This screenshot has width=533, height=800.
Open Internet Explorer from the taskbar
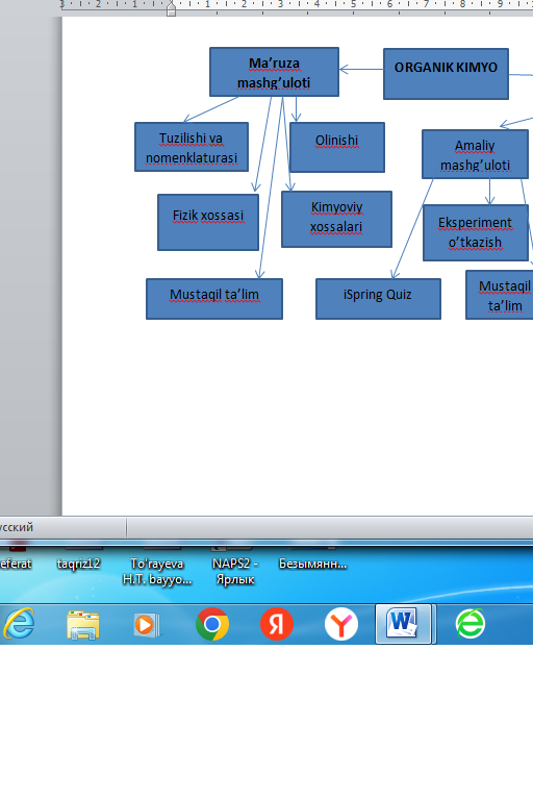point(18,623)
